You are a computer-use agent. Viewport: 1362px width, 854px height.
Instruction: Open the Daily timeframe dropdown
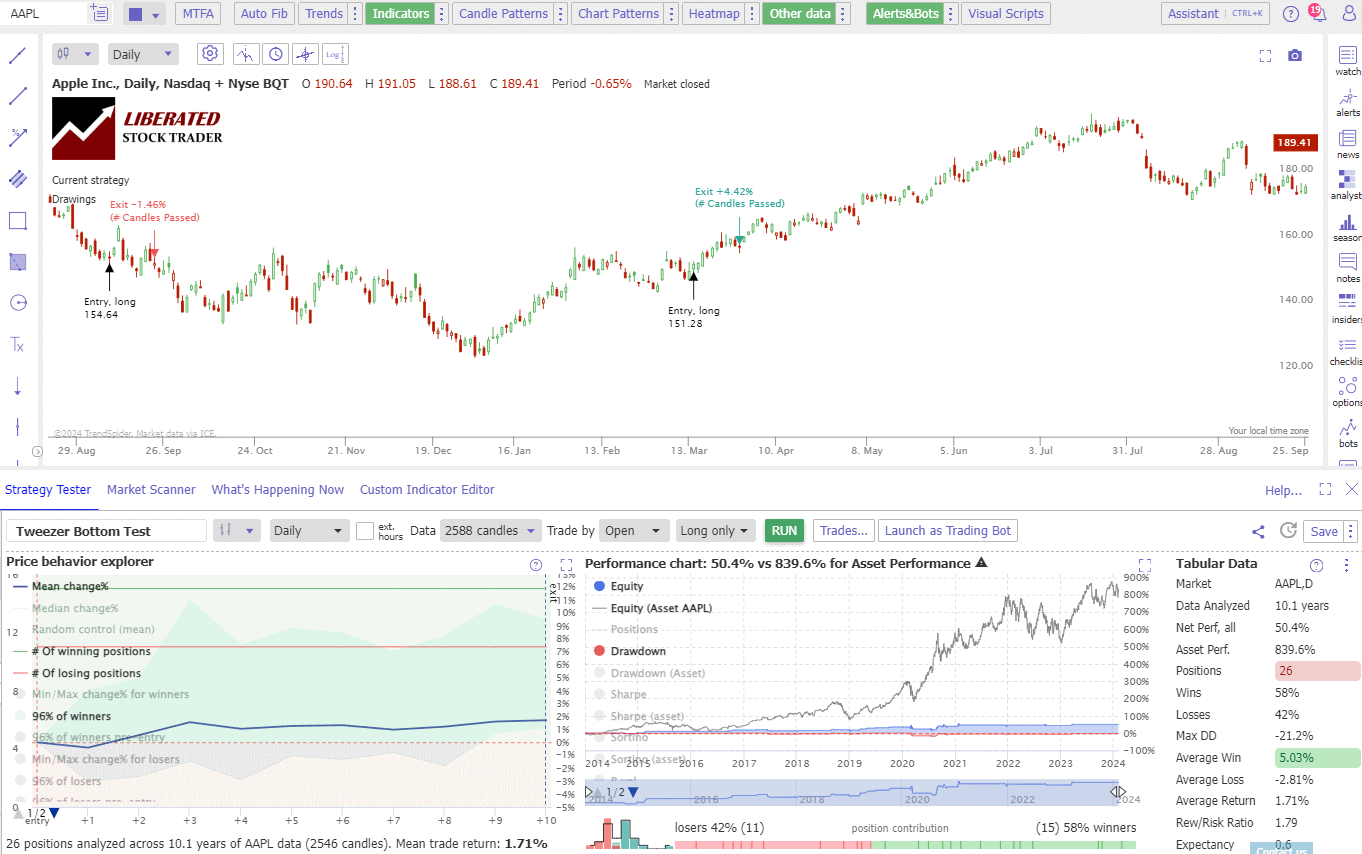(143, 53)
